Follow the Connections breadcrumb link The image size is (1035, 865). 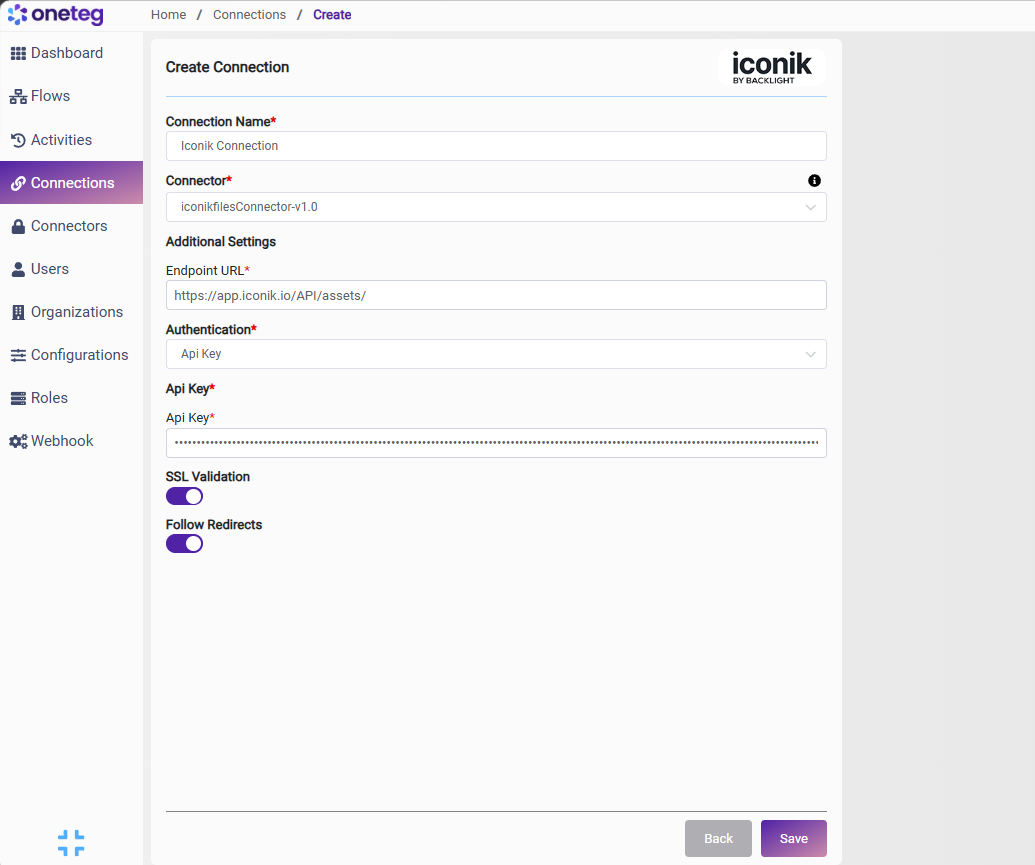tap(250, 15)
